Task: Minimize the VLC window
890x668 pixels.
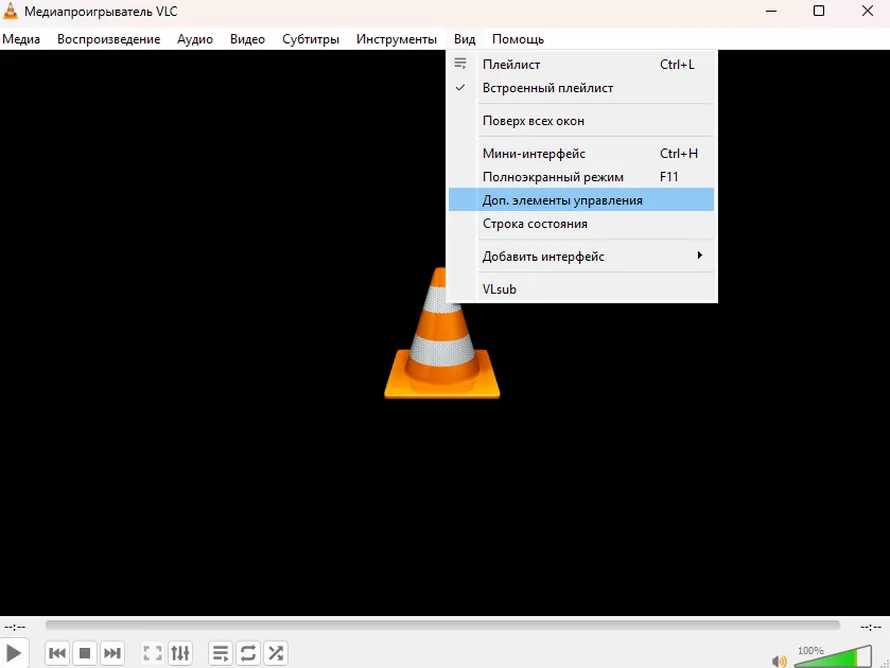Action: tap(771, 11)
